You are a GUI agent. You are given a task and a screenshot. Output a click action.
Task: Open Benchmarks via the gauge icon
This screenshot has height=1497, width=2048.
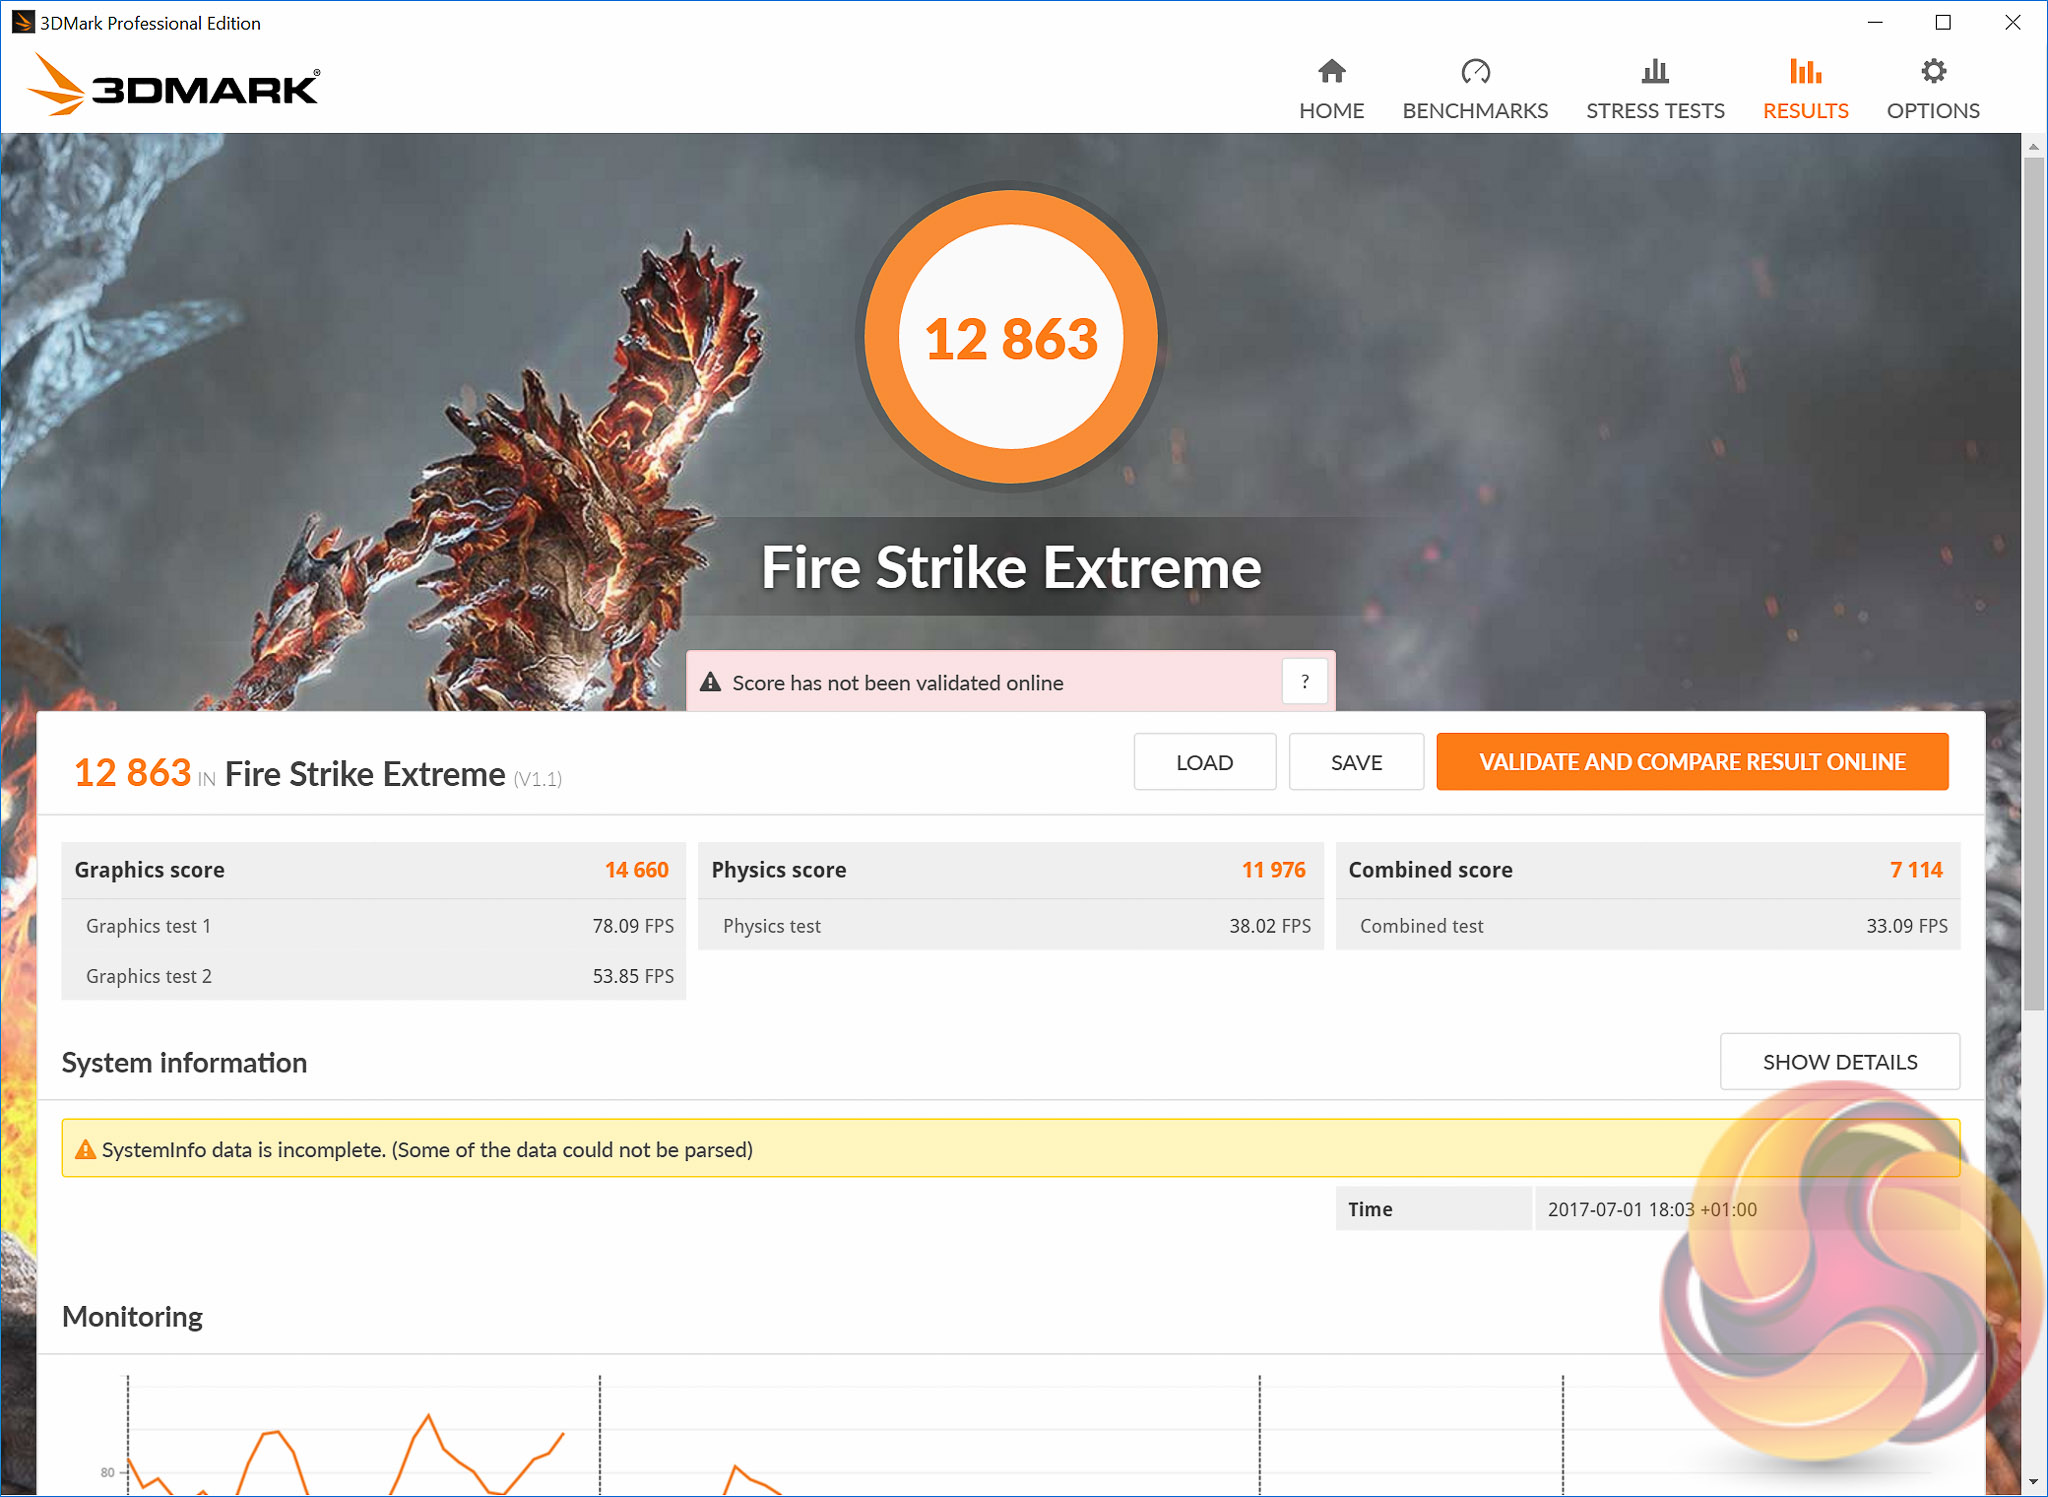pos(1475,72)
